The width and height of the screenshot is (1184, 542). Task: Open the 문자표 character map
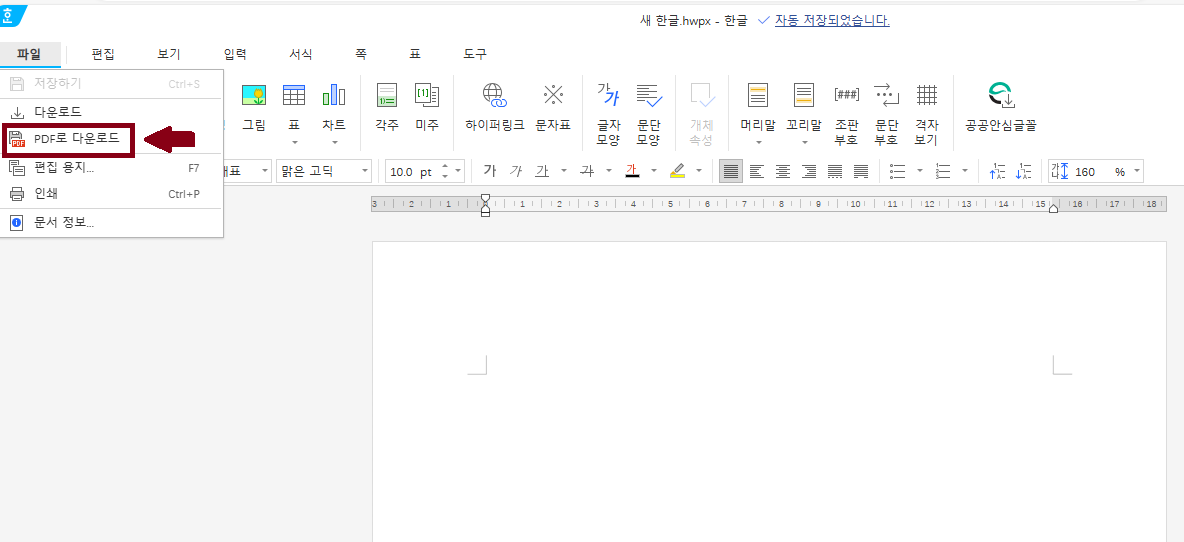coord(553,106)
